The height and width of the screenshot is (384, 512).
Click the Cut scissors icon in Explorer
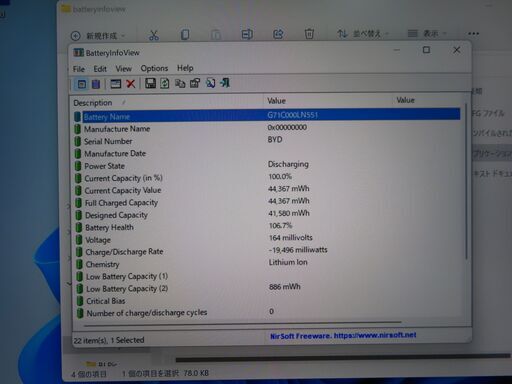coord(154,35)
